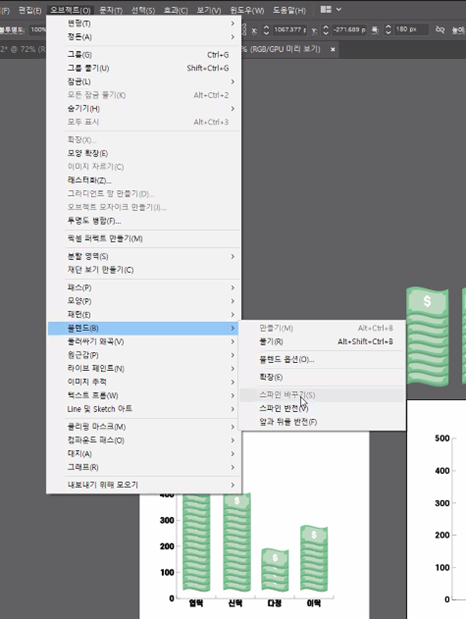Screen dimensions: 466x619
Task: Click the X coordinate input field
Action: [290, 30]
